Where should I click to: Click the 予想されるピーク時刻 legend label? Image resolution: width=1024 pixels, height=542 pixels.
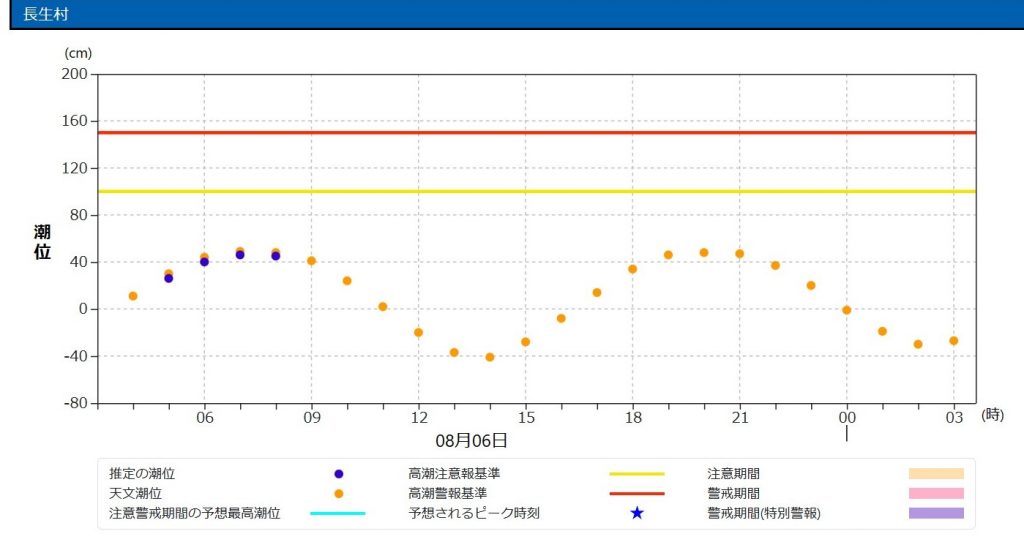tap(474, 513)
